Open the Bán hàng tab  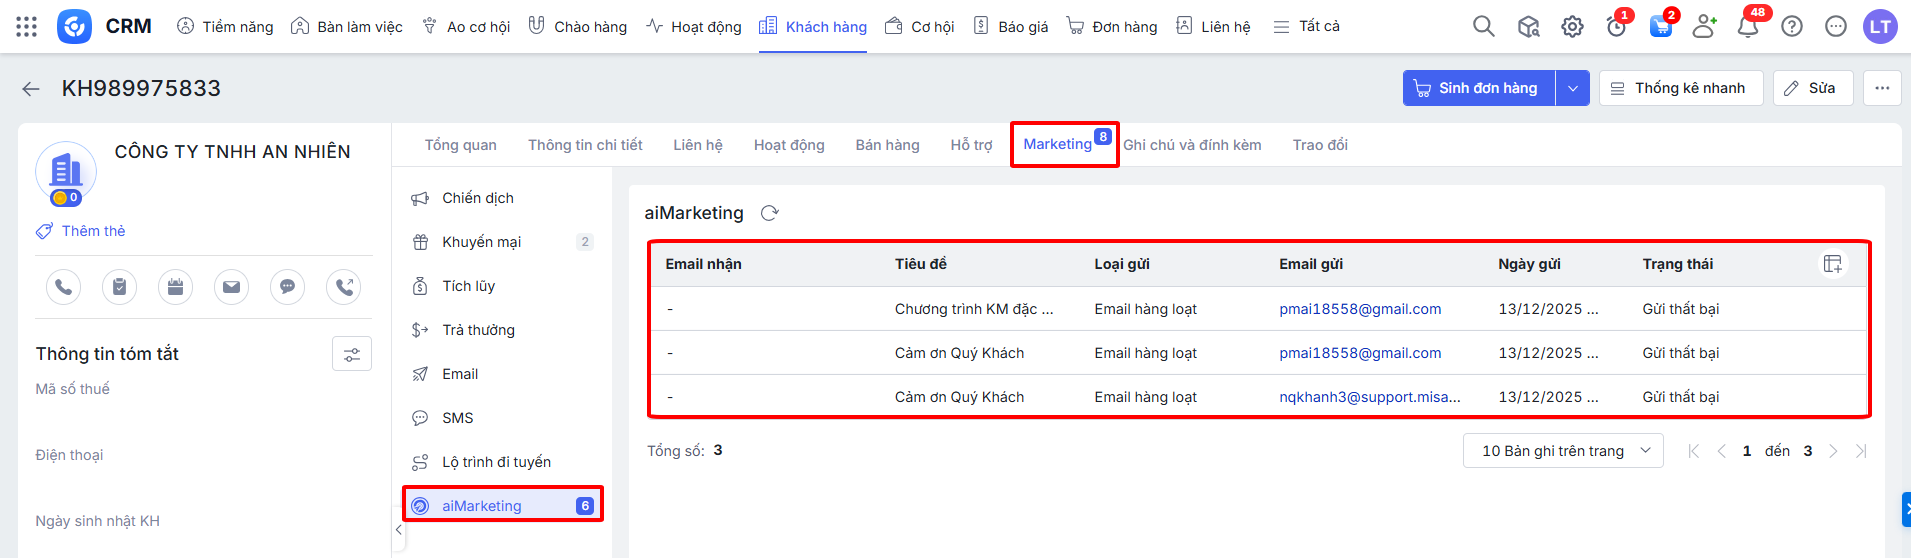click(887, 145)
